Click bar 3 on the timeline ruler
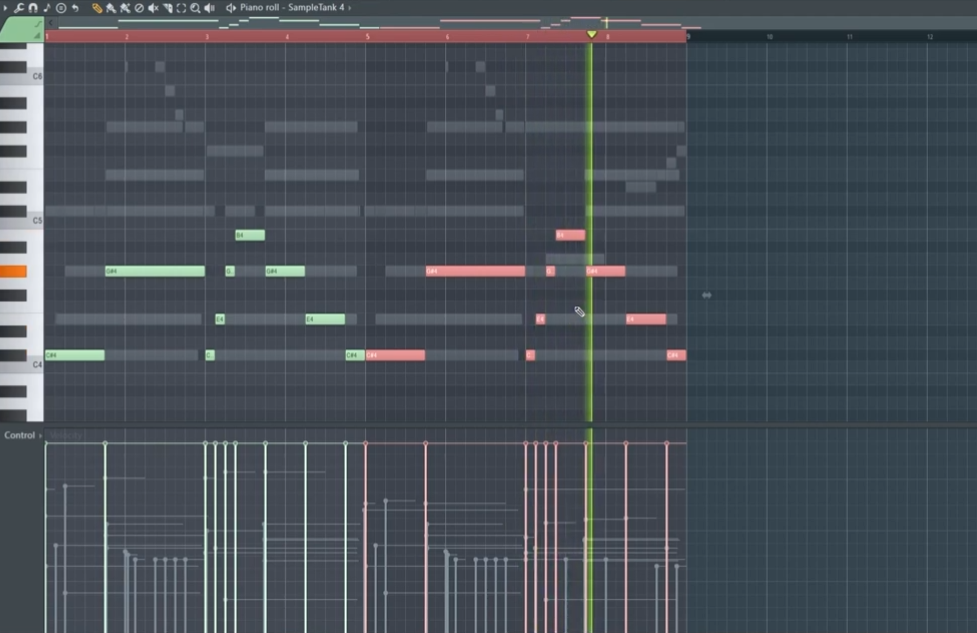Screen dimensions: 977x633 207,37
